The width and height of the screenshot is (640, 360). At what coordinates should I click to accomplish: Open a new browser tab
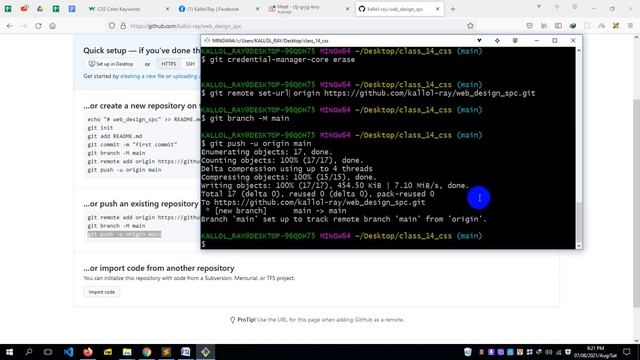(453, 9)
